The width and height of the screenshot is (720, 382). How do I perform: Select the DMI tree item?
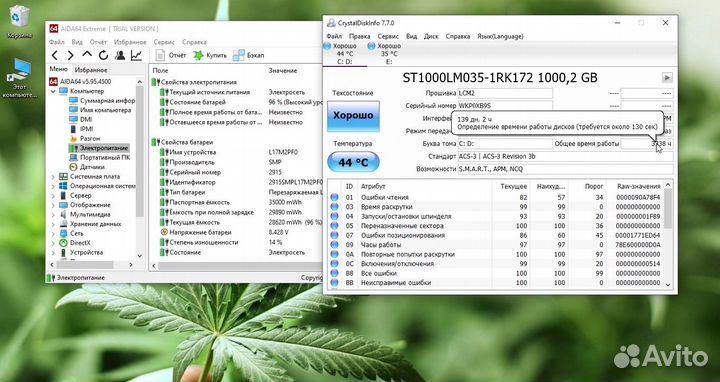(81, 119)
